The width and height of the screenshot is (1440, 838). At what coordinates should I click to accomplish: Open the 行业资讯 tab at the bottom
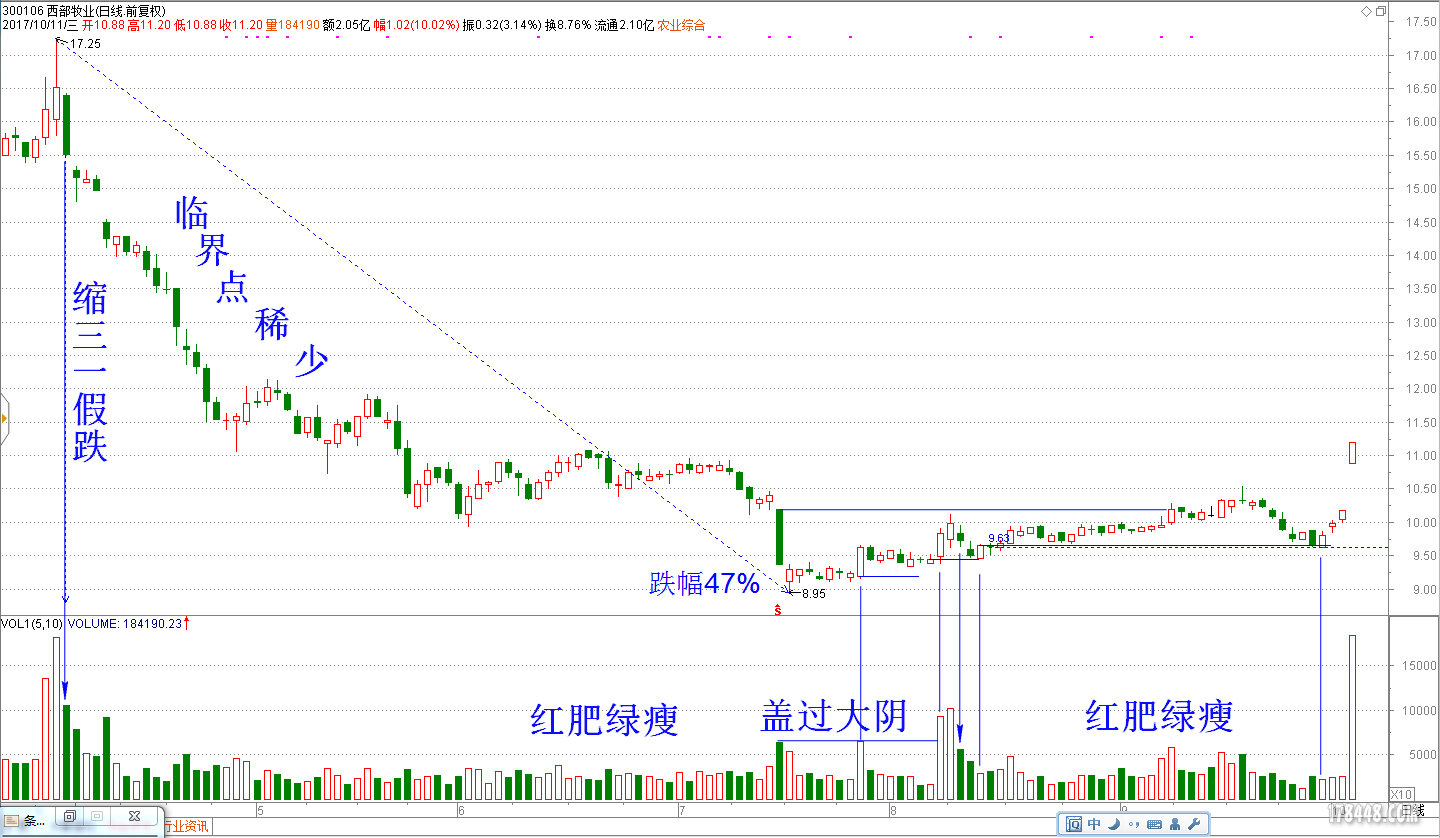click(186, 826)
